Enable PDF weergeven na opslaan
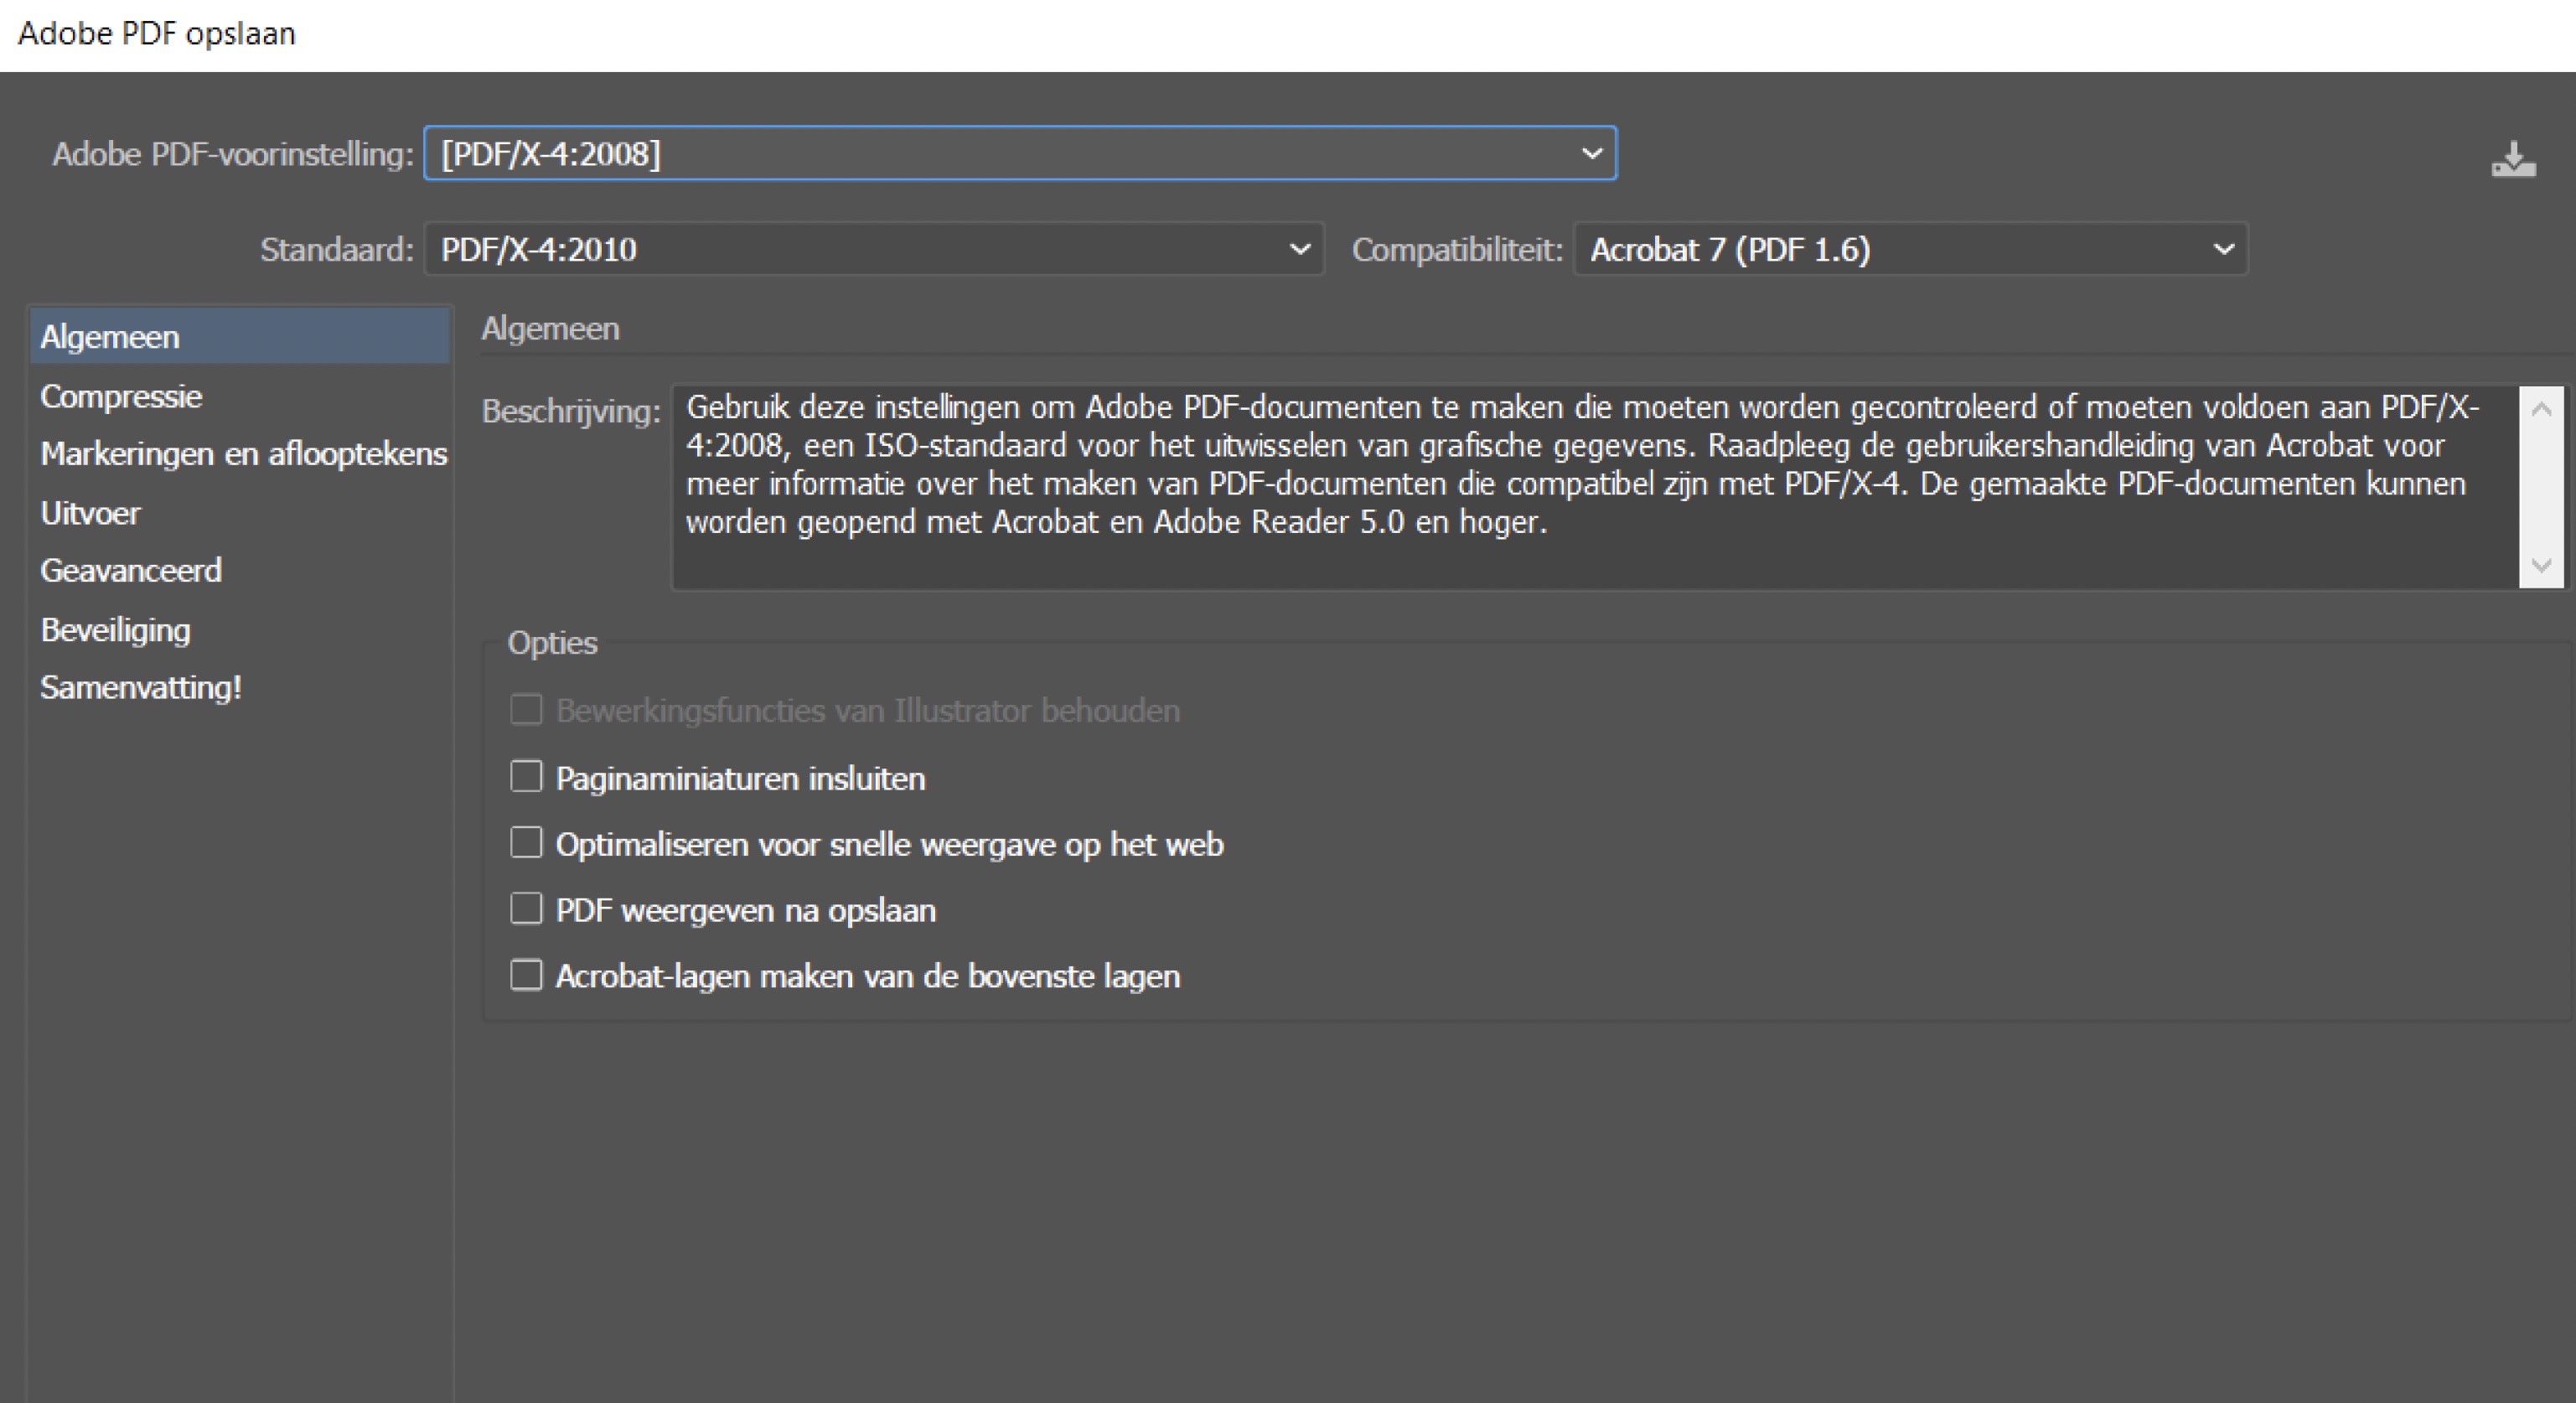This screenshot has height=1403, width=2576. (526, 909)
